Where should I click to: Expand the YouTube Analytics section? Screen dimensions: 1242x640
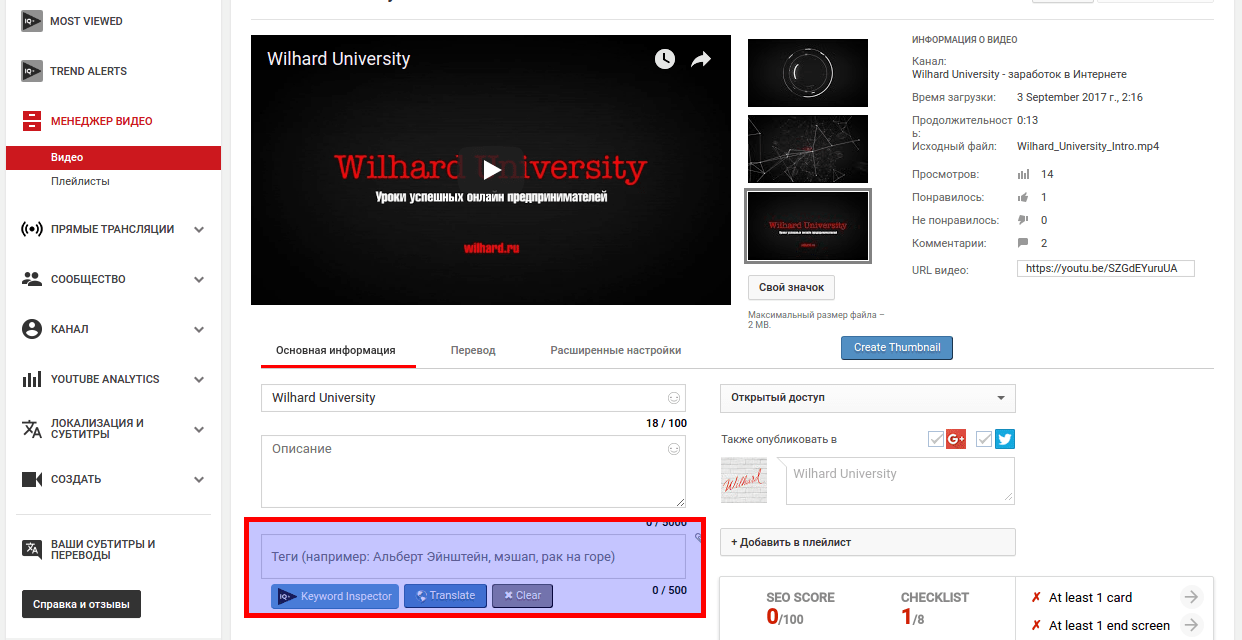(x=199, y=379)
